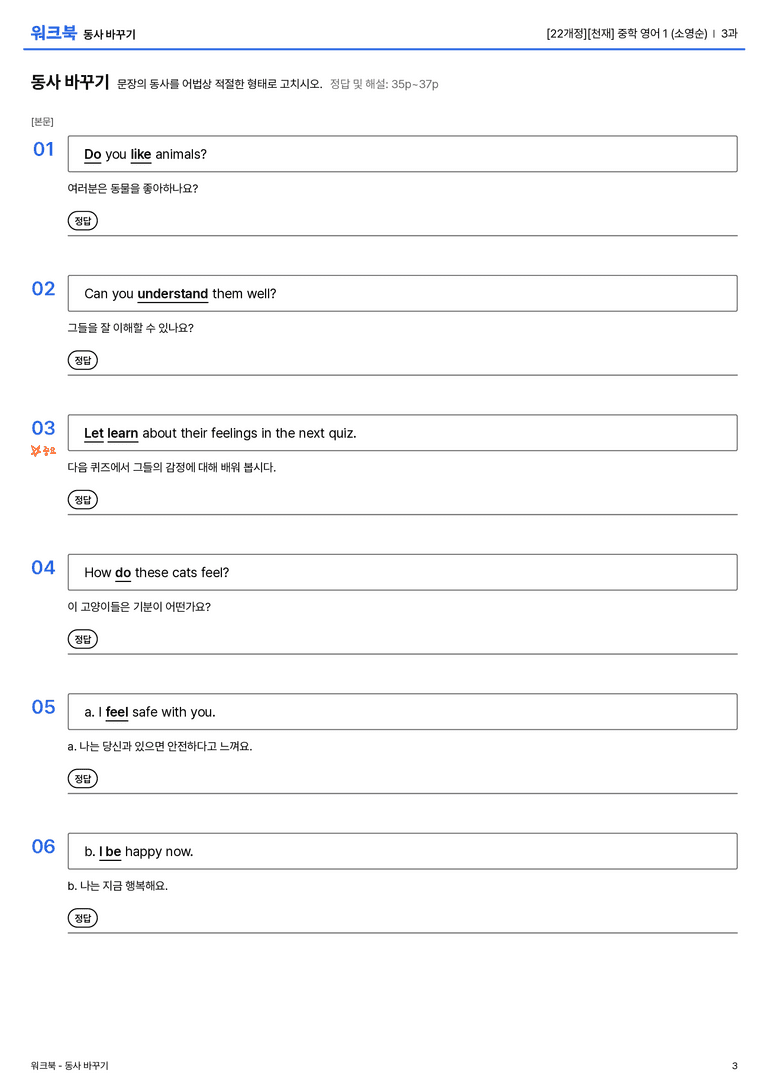Click the underlined 'I be' in question 06
The height and width of the screenshot is (1087, 768).
click(x=110, y=851)
